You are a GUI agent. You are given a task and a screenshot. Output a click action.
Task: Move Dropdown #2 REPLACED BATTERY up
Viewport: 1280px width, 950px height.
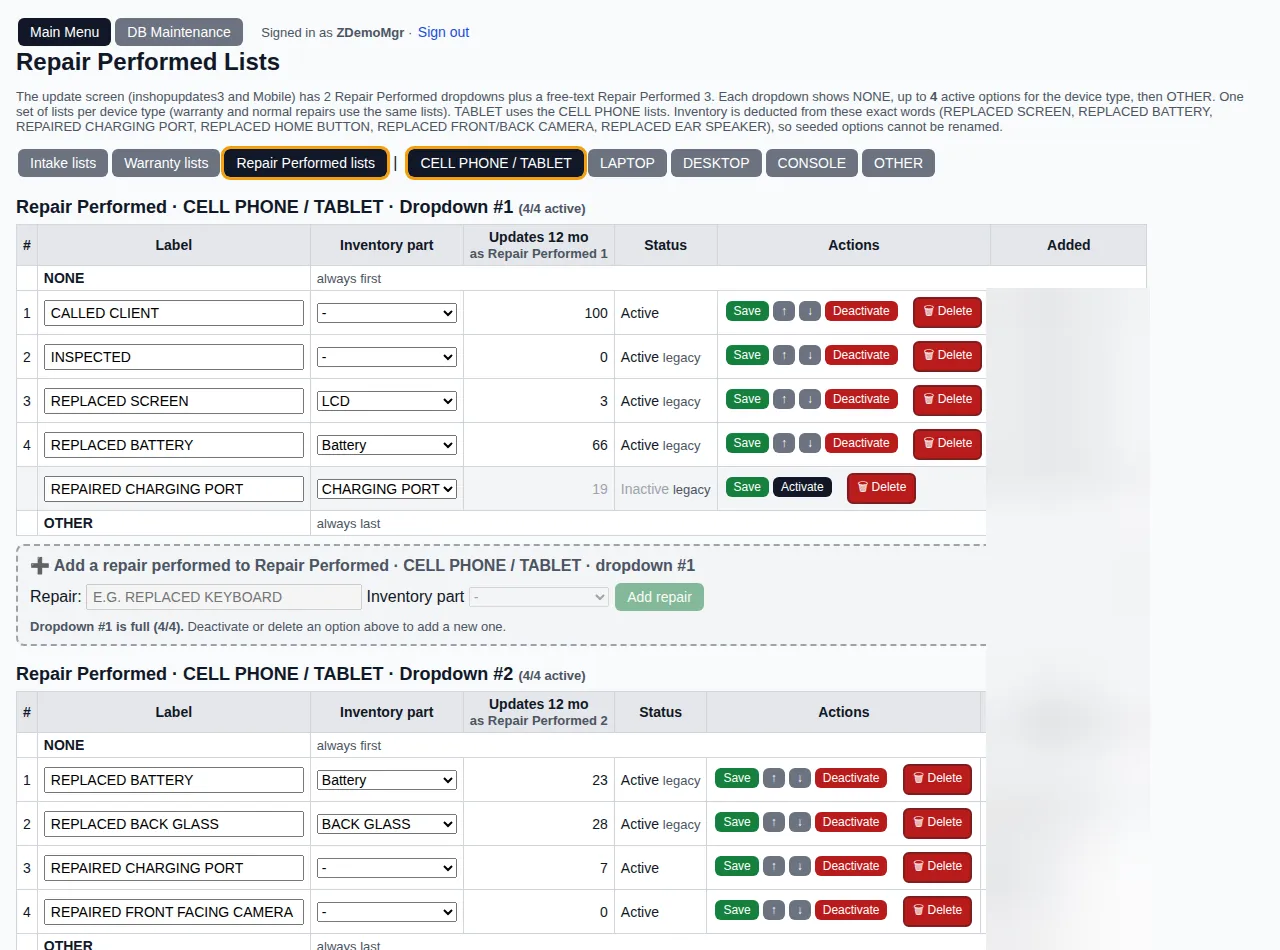(x=774, y=778)
